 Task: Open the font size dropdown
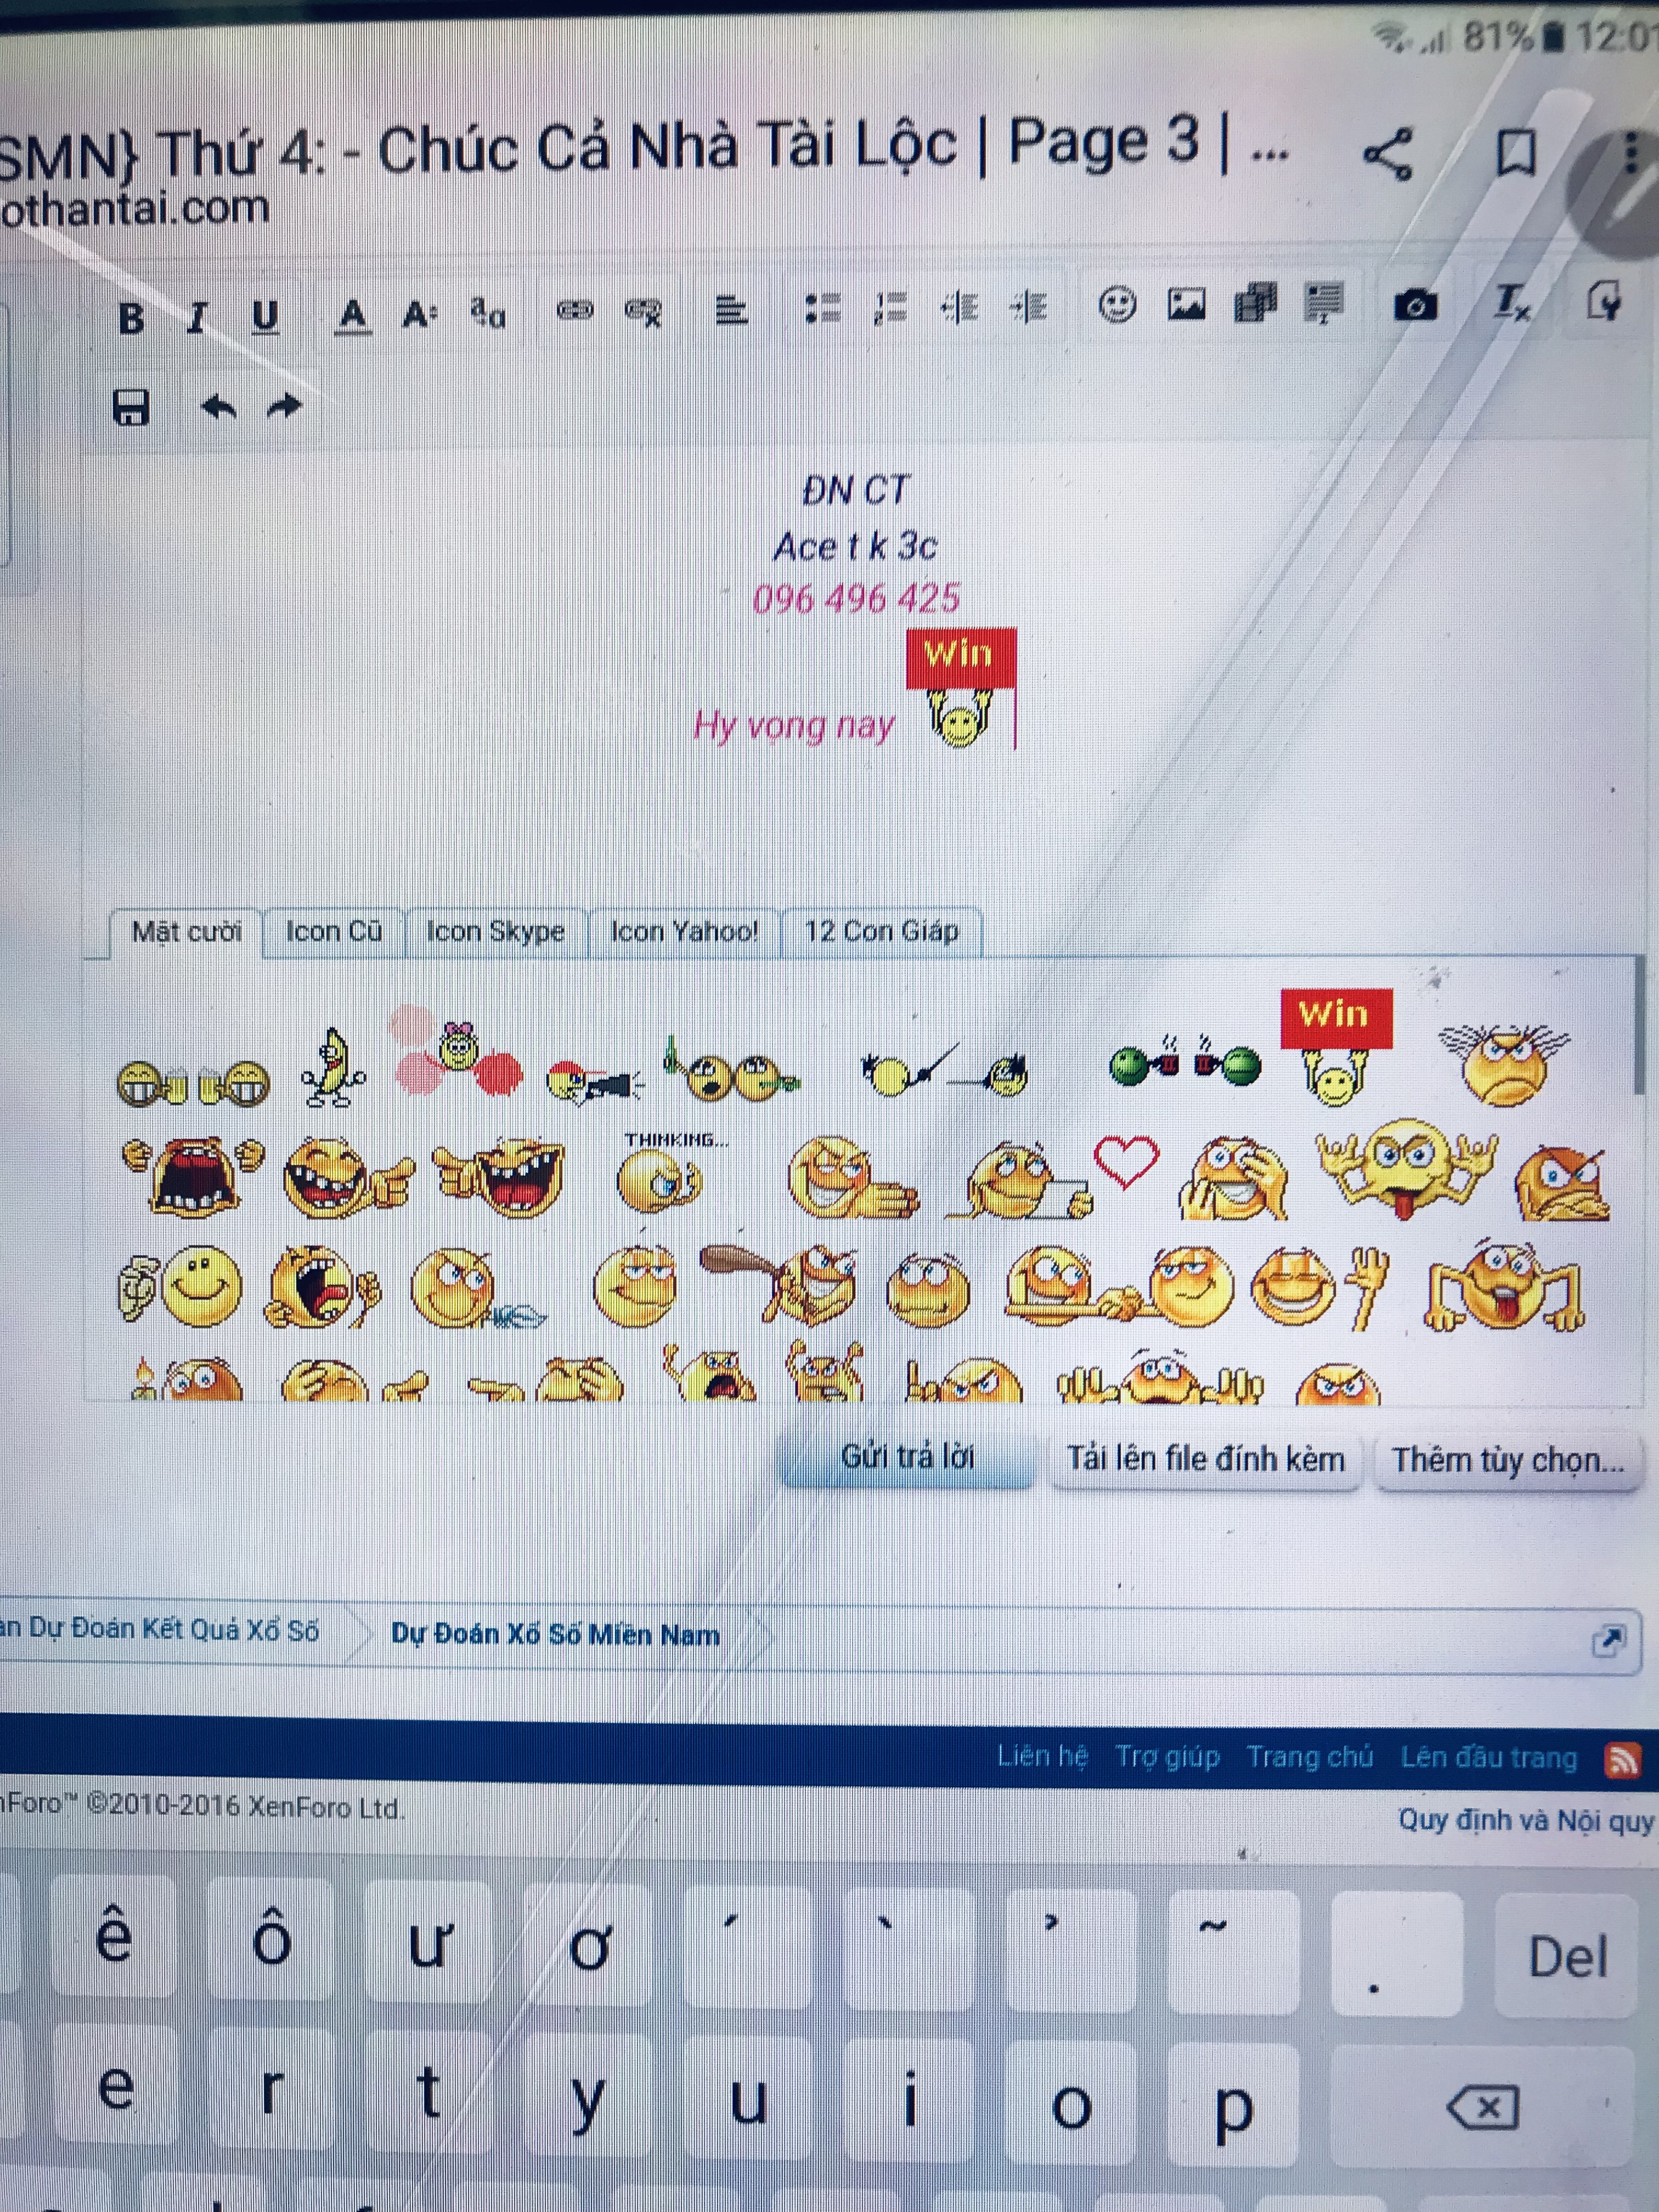(419, 316)
